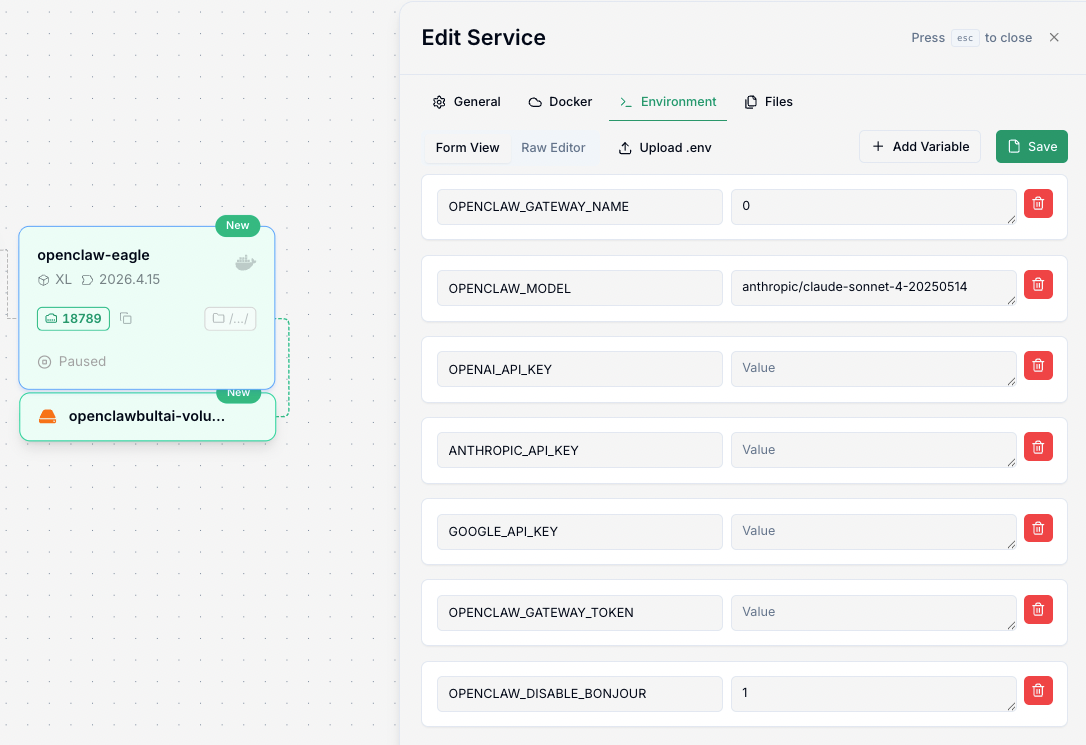The image size is (1086, 745).
Task: Copy the port 18789 address
Action: click(126, 319)
